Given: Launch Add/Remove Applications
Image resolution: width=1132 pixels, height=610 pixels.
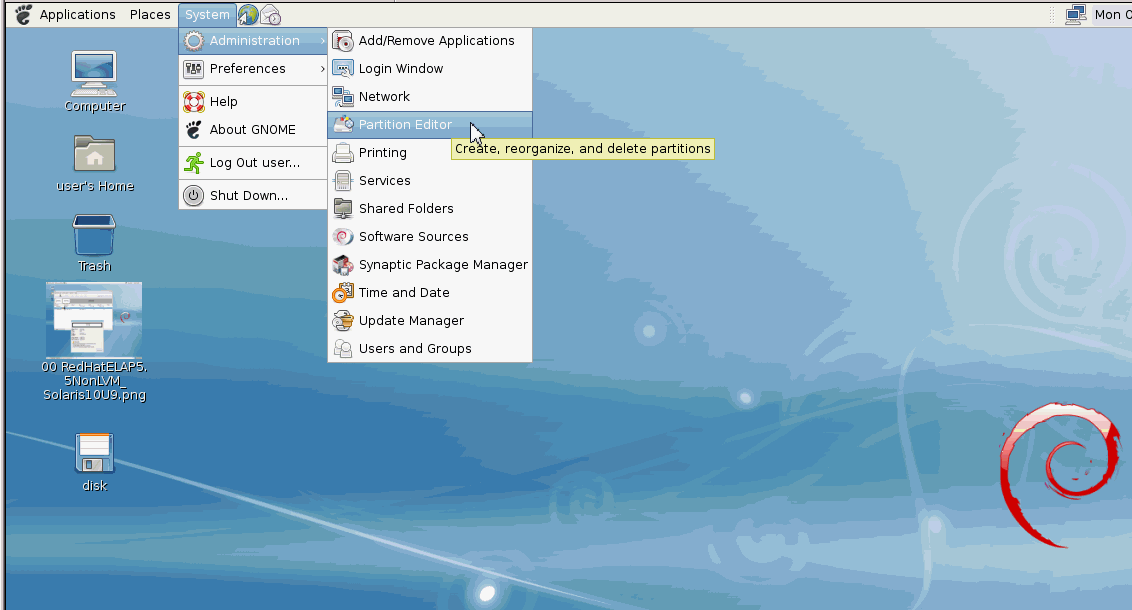Looking at the screenshot, I should point(430,41).
